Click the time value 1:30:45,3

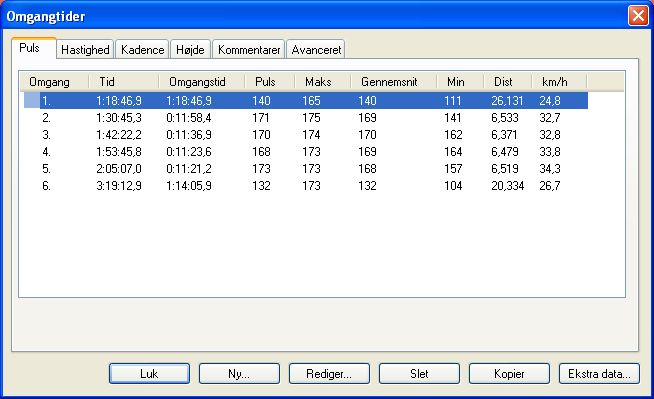click(x=119, y=118)
